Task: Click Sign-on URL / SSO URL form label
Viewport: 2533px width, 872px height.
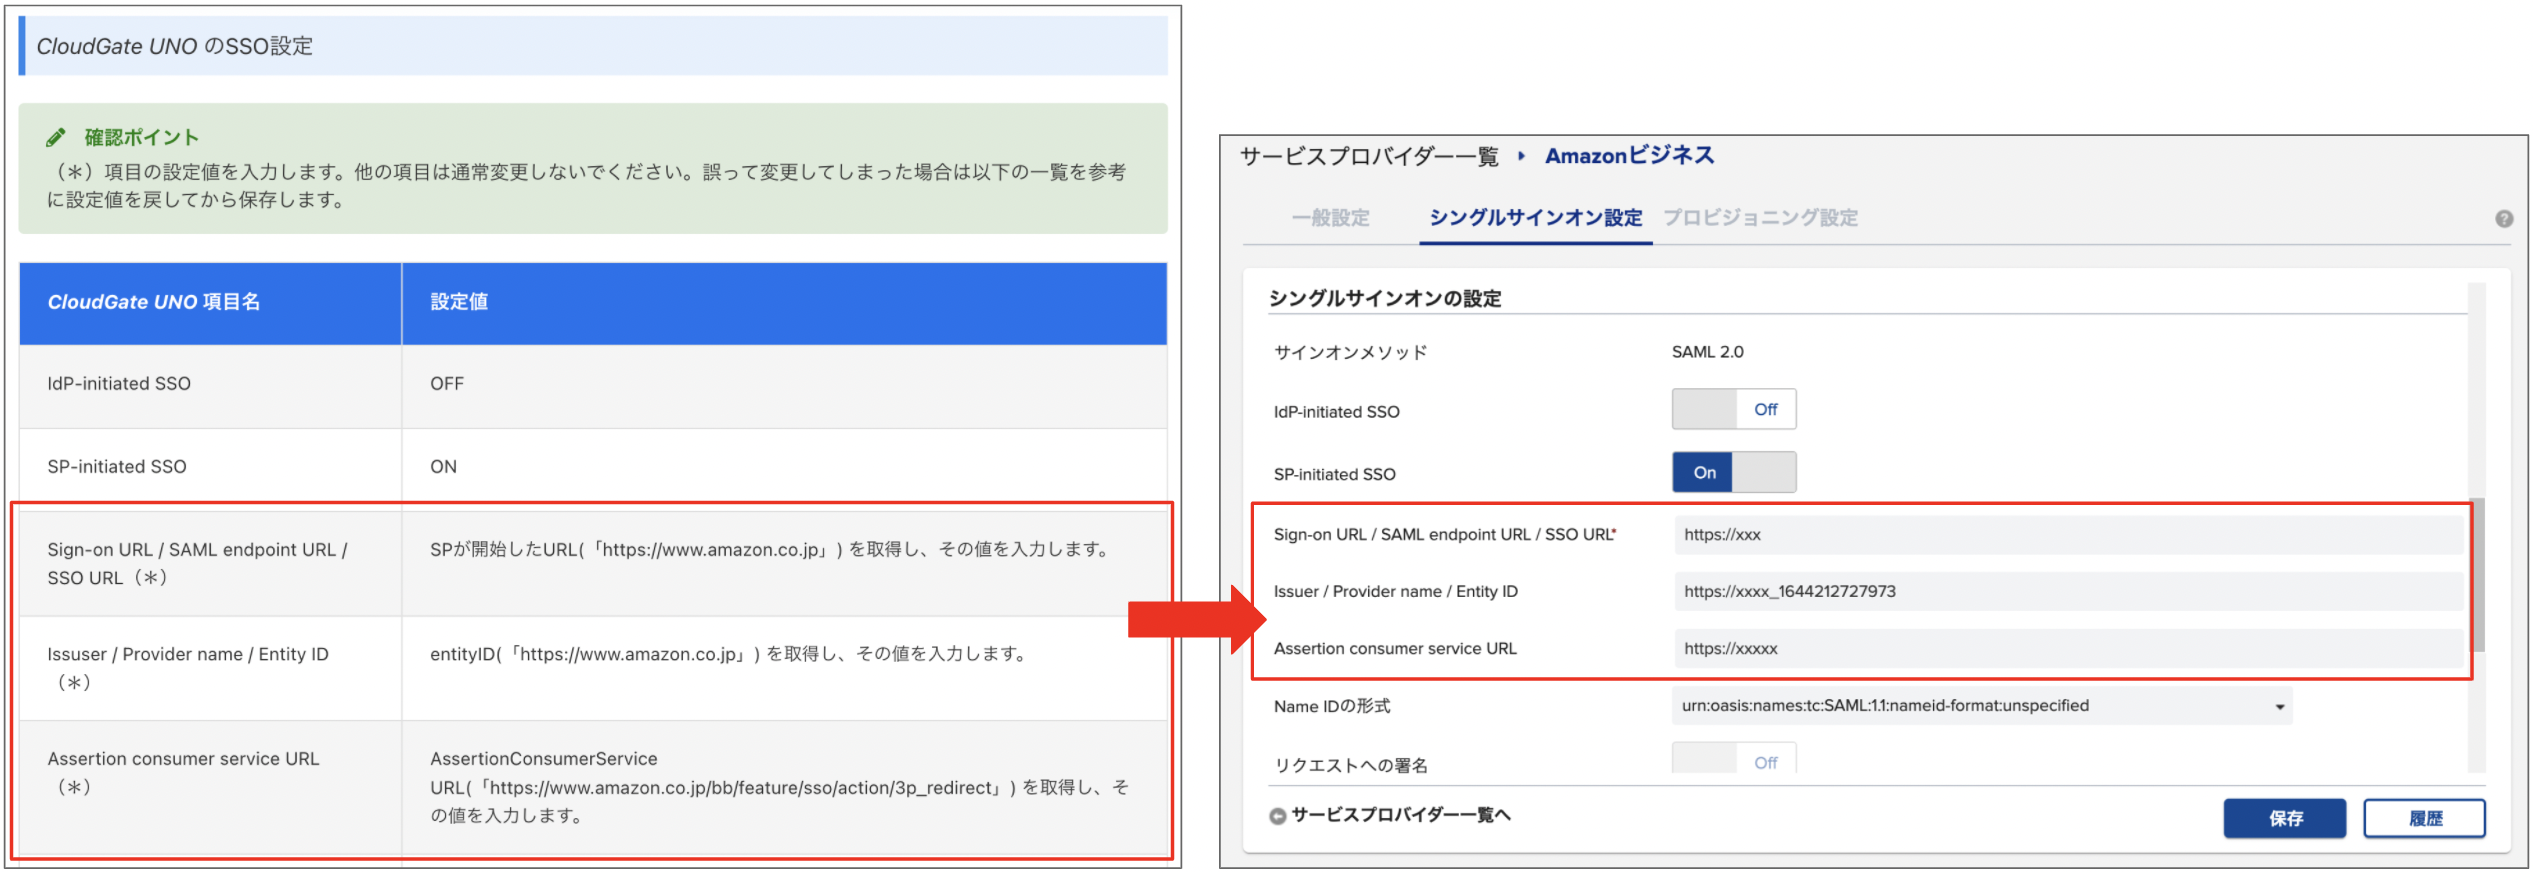Action: coord(1445,535)
